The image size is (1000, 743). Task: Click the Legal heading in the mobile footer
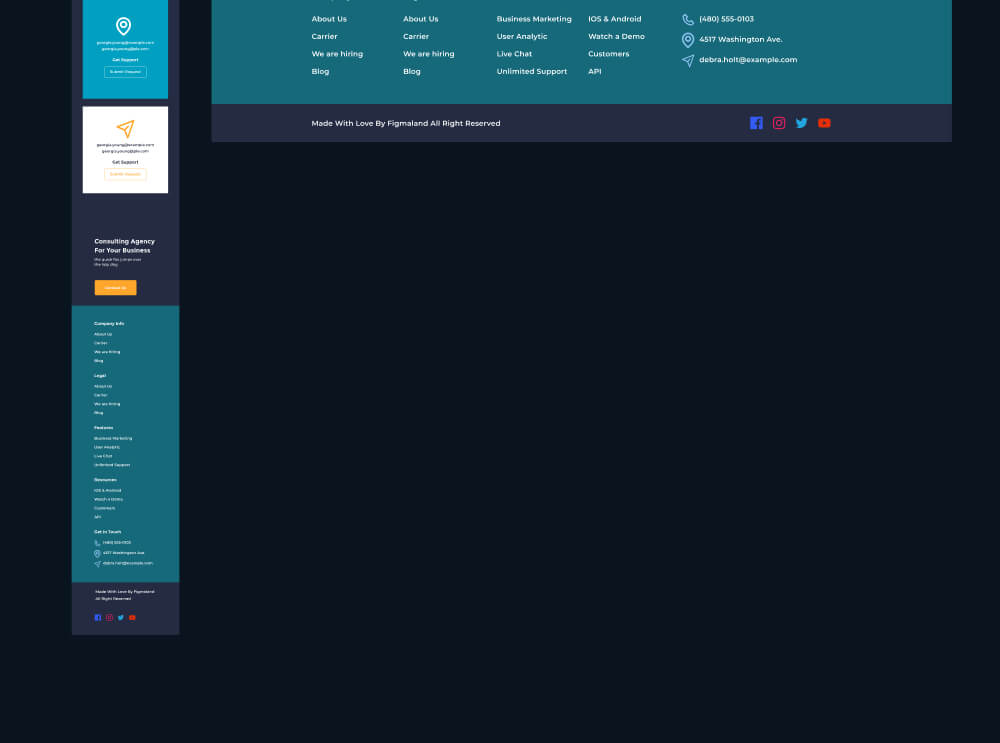click(100, 376)
